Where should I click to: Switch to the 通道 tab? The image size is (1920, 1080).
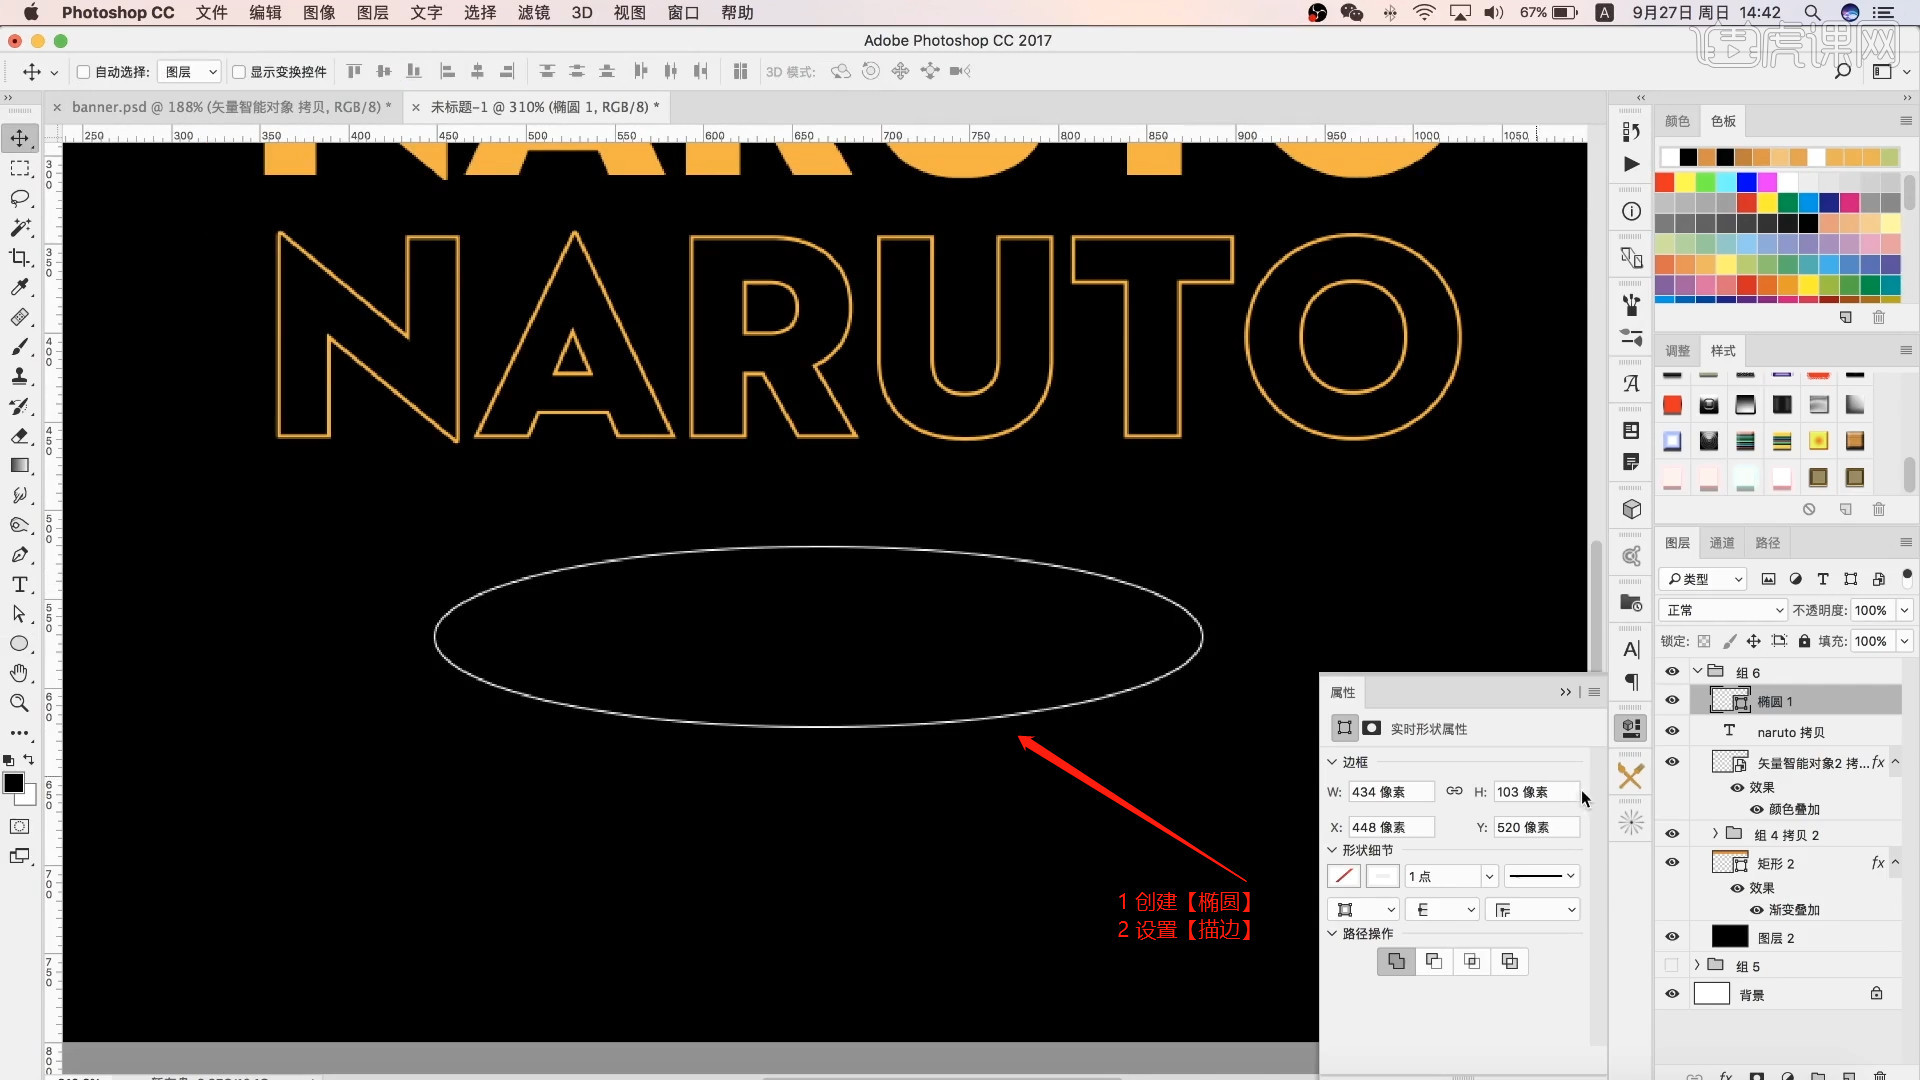[1722, 543]
